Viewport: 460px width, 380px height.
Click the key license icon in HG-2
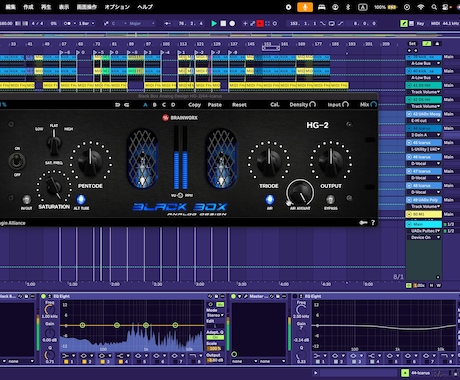tap(363, 222)
